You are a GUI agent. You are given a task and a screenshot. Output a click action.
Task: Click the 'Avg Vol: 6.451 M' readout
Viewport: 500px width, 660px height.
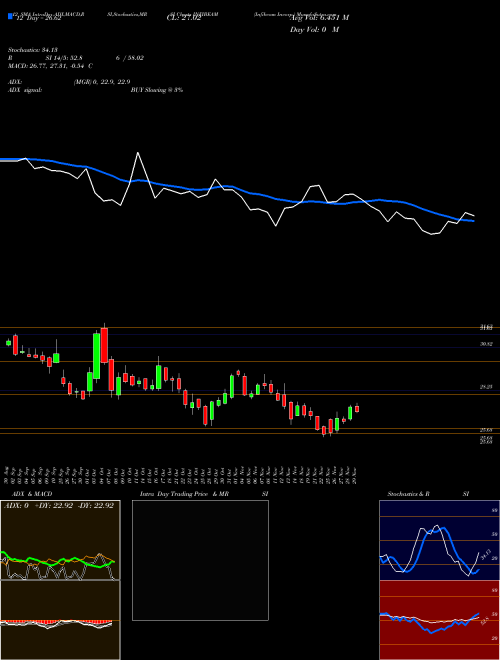pos(319,18)
